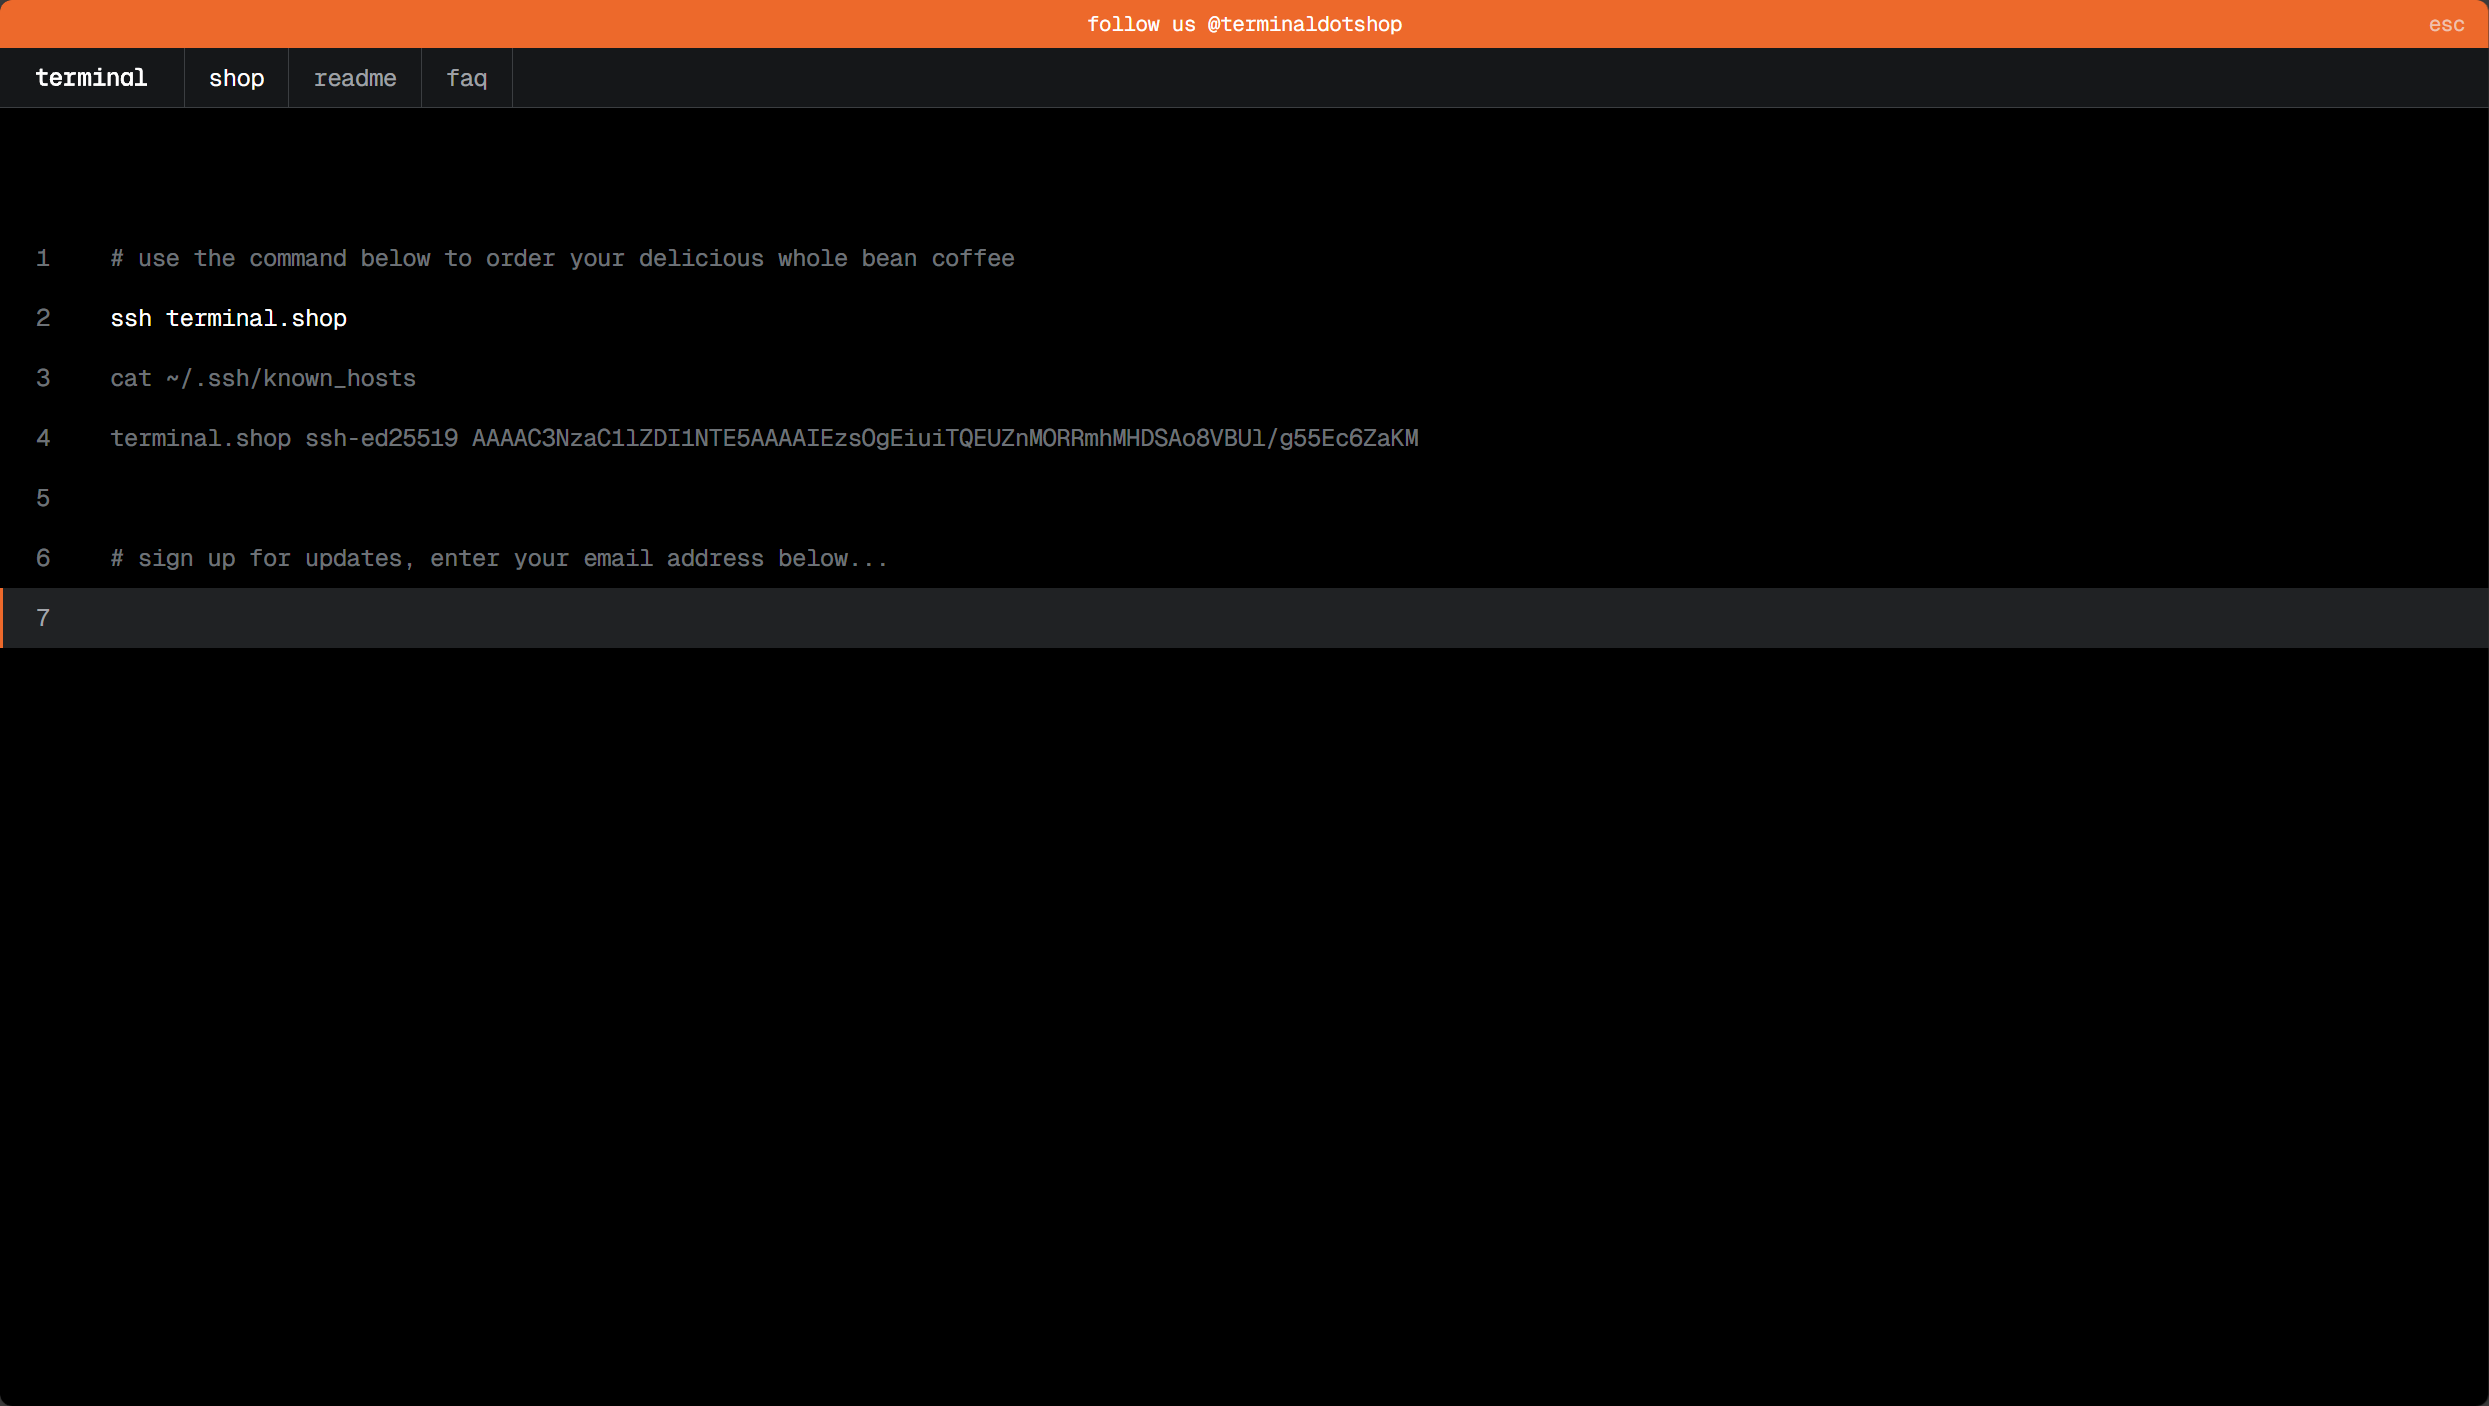This screenshot has width=2489, height=1406.
Task: Click line number 6 in the gutter
Action: [x=43, y=558]
